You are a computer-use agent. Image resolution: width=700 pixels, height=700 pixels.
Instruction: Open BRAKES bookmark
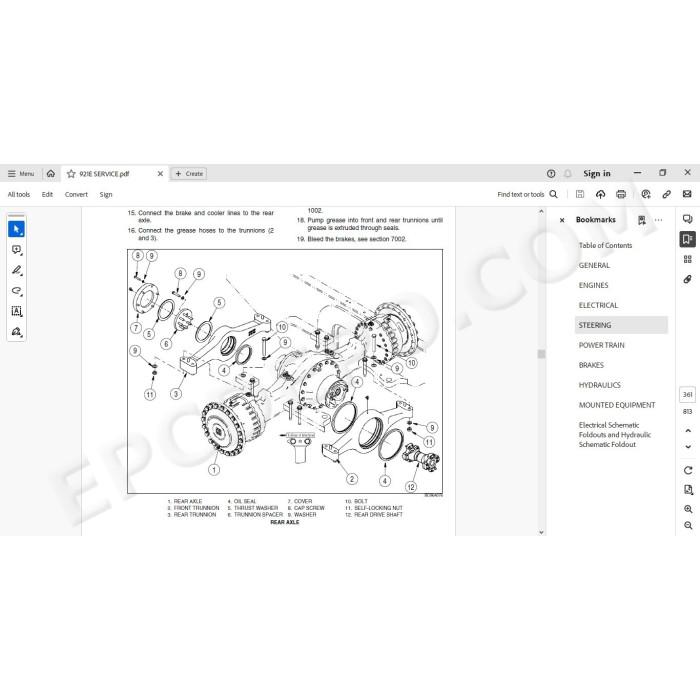pyautogui.click(x=591, y=365)
